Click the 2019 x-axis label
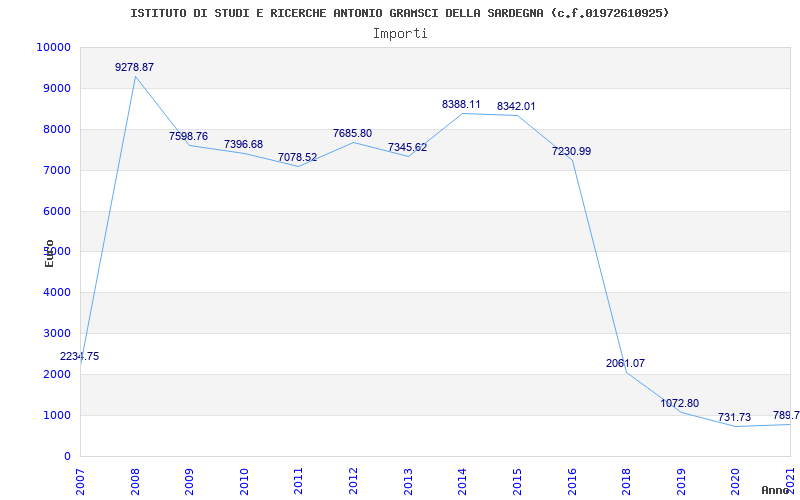 [x=681, y=481]
